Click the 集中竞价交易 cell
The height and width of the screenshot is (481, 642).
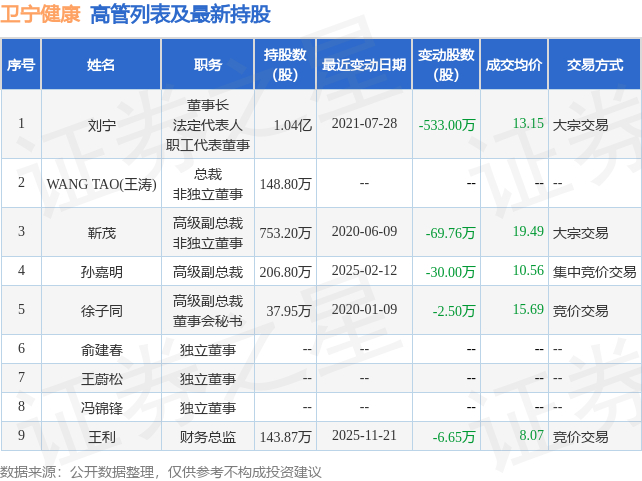[594, 271]
